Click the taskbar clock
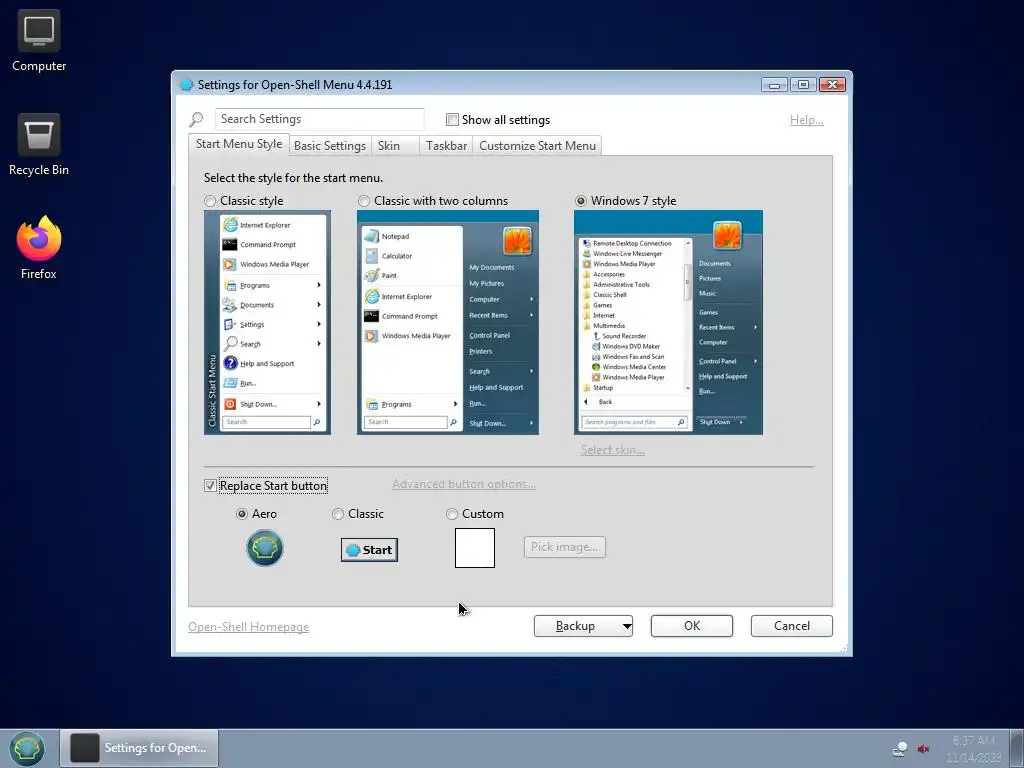 [x=973, y=748]
